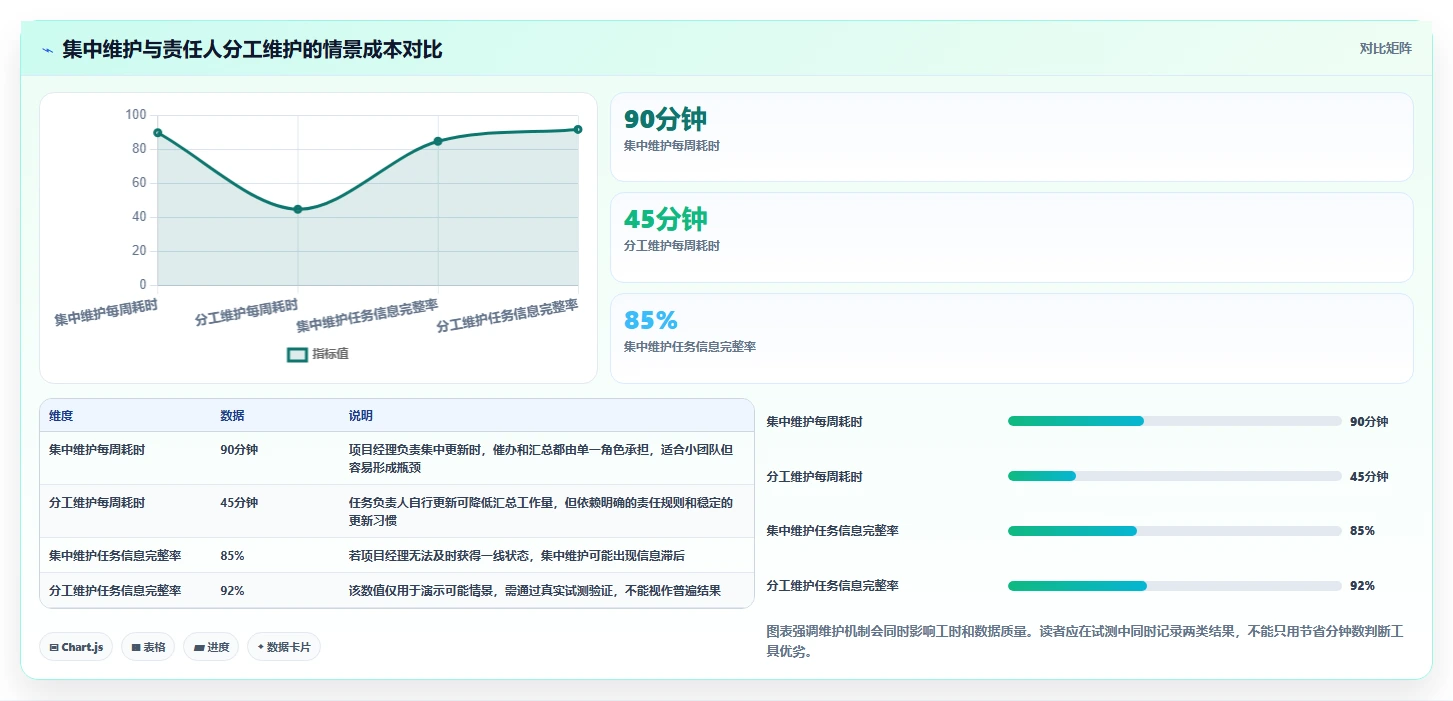Select the 表格 tag chip
Viewport: 1453px width, 701px height.
(x=148, y=647)
